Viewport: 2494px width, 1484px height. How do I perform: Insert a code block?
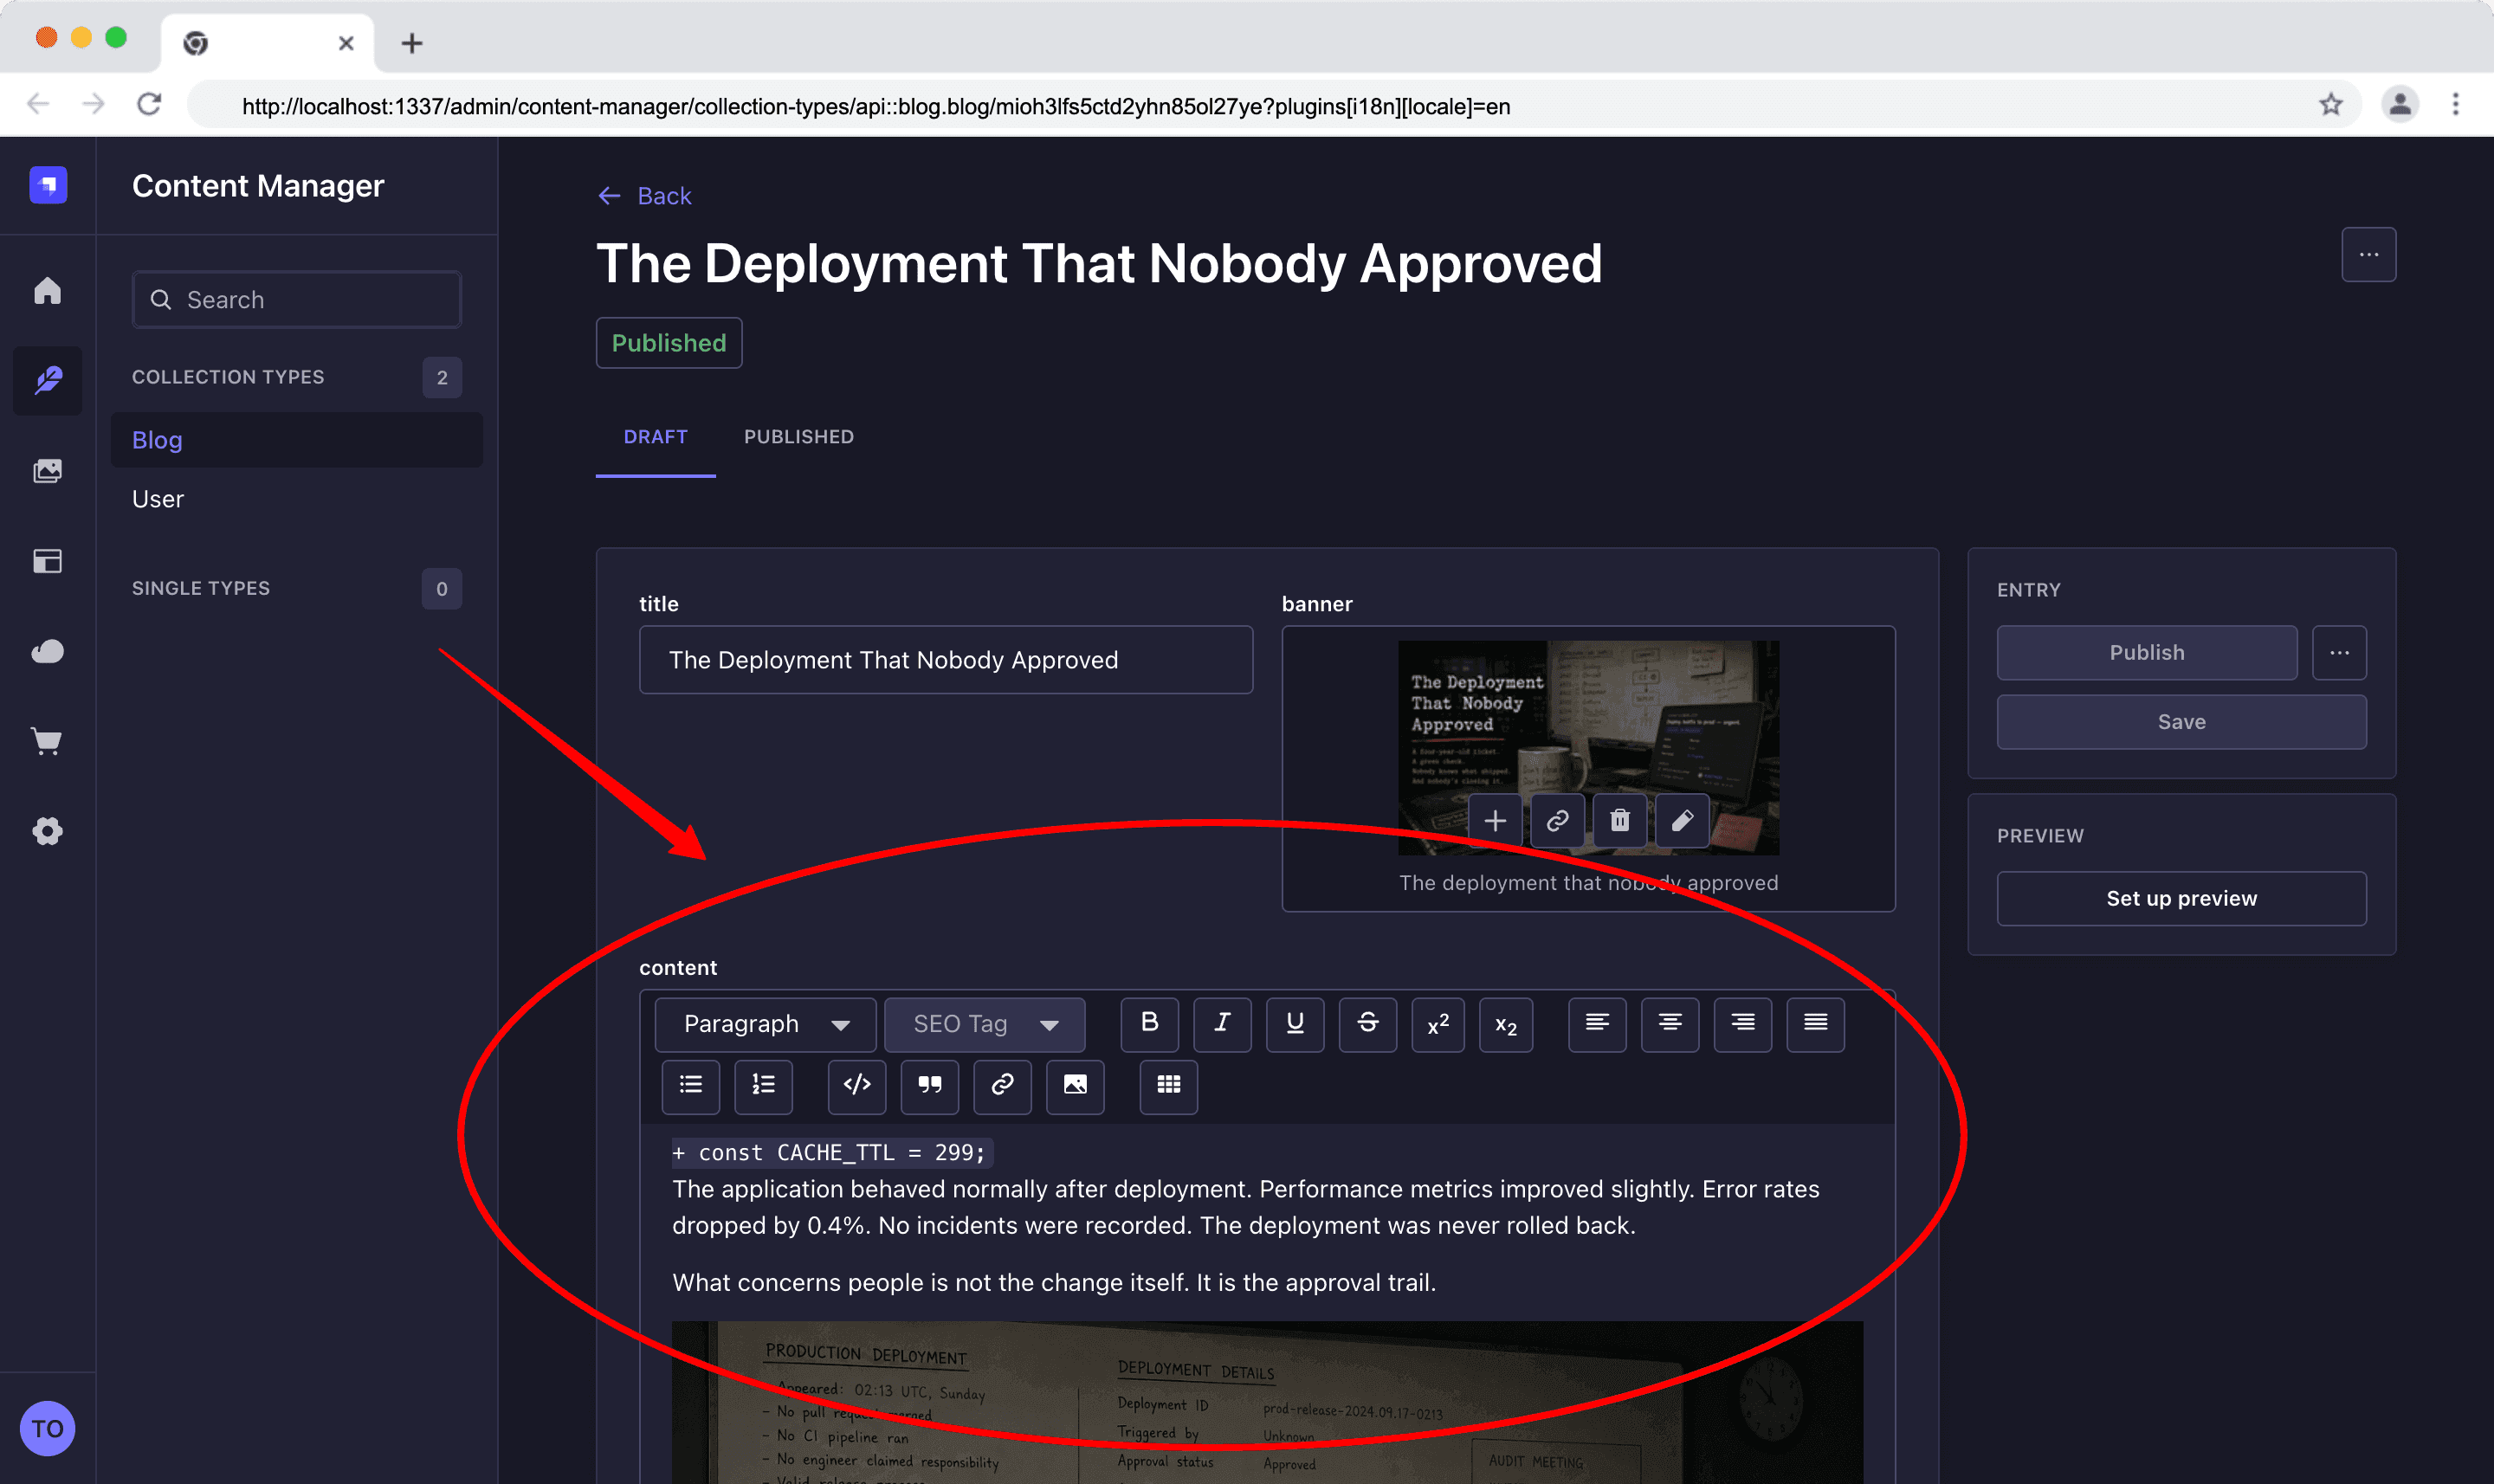coord(857,1085)
